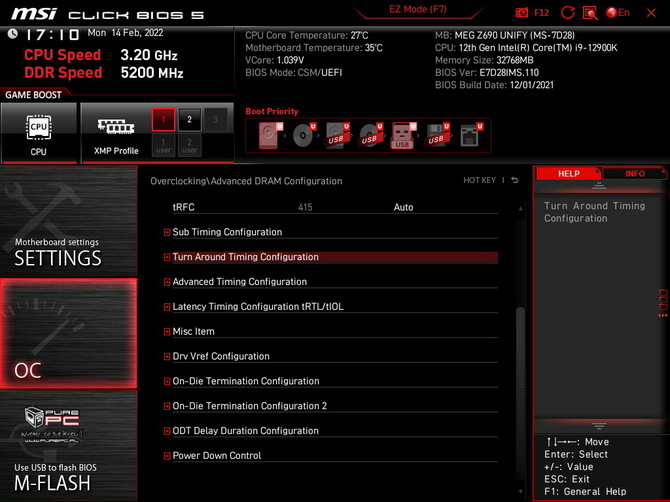Select the USB optical drive boot device icon

pos(370,135)
